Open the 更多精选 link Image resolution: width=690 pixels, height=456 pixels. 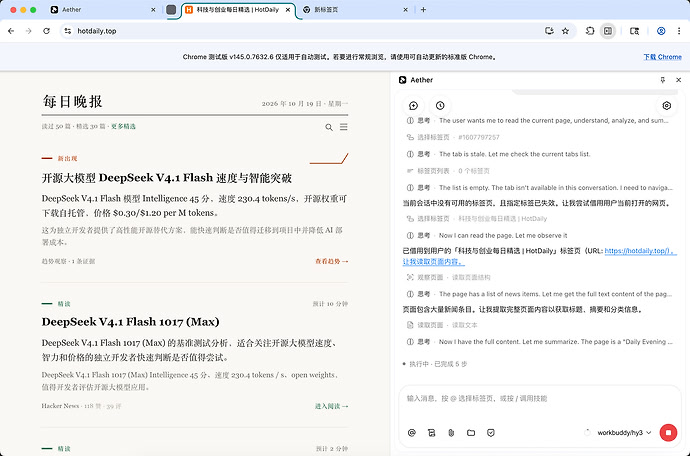point(123,126)
